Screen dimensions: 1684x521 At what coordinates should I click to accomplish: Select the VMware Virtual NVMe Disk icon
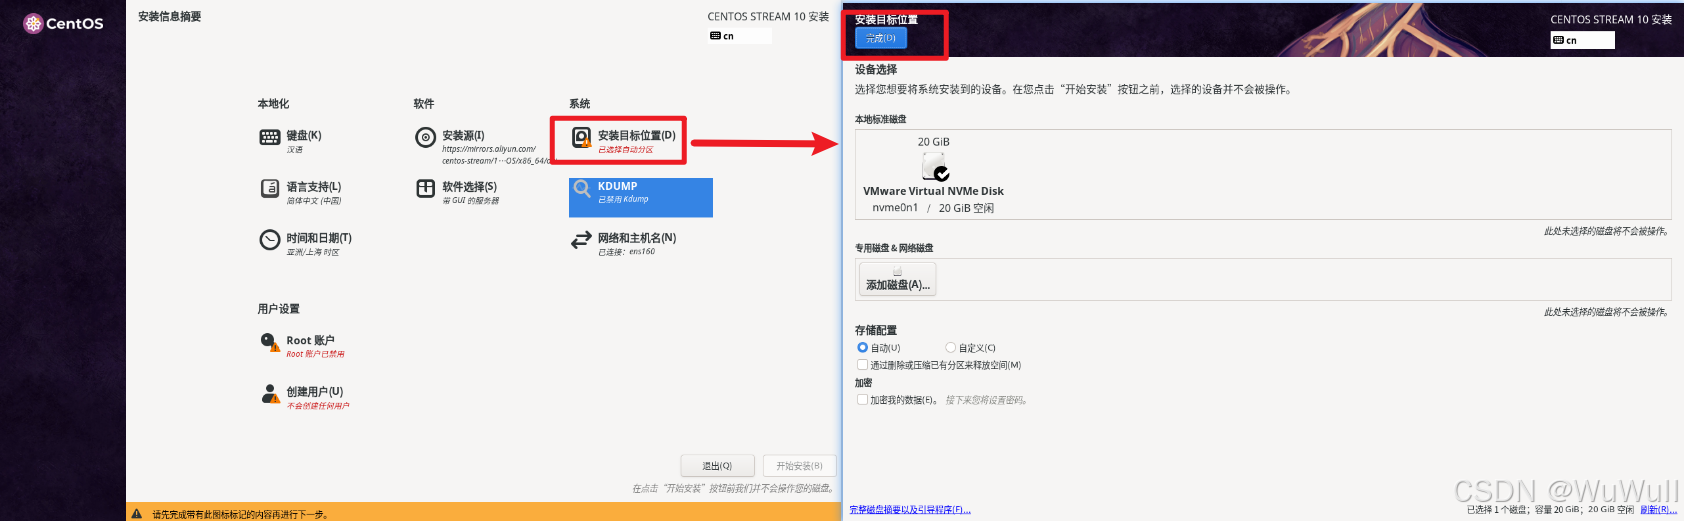pyautogui.click(x=935, y=167)
